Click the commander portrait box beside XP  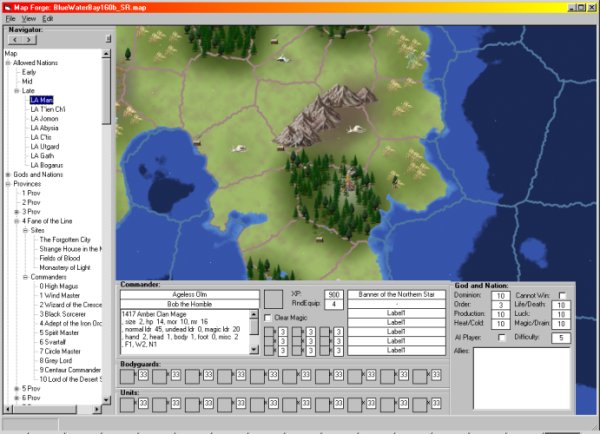[273, 299]
